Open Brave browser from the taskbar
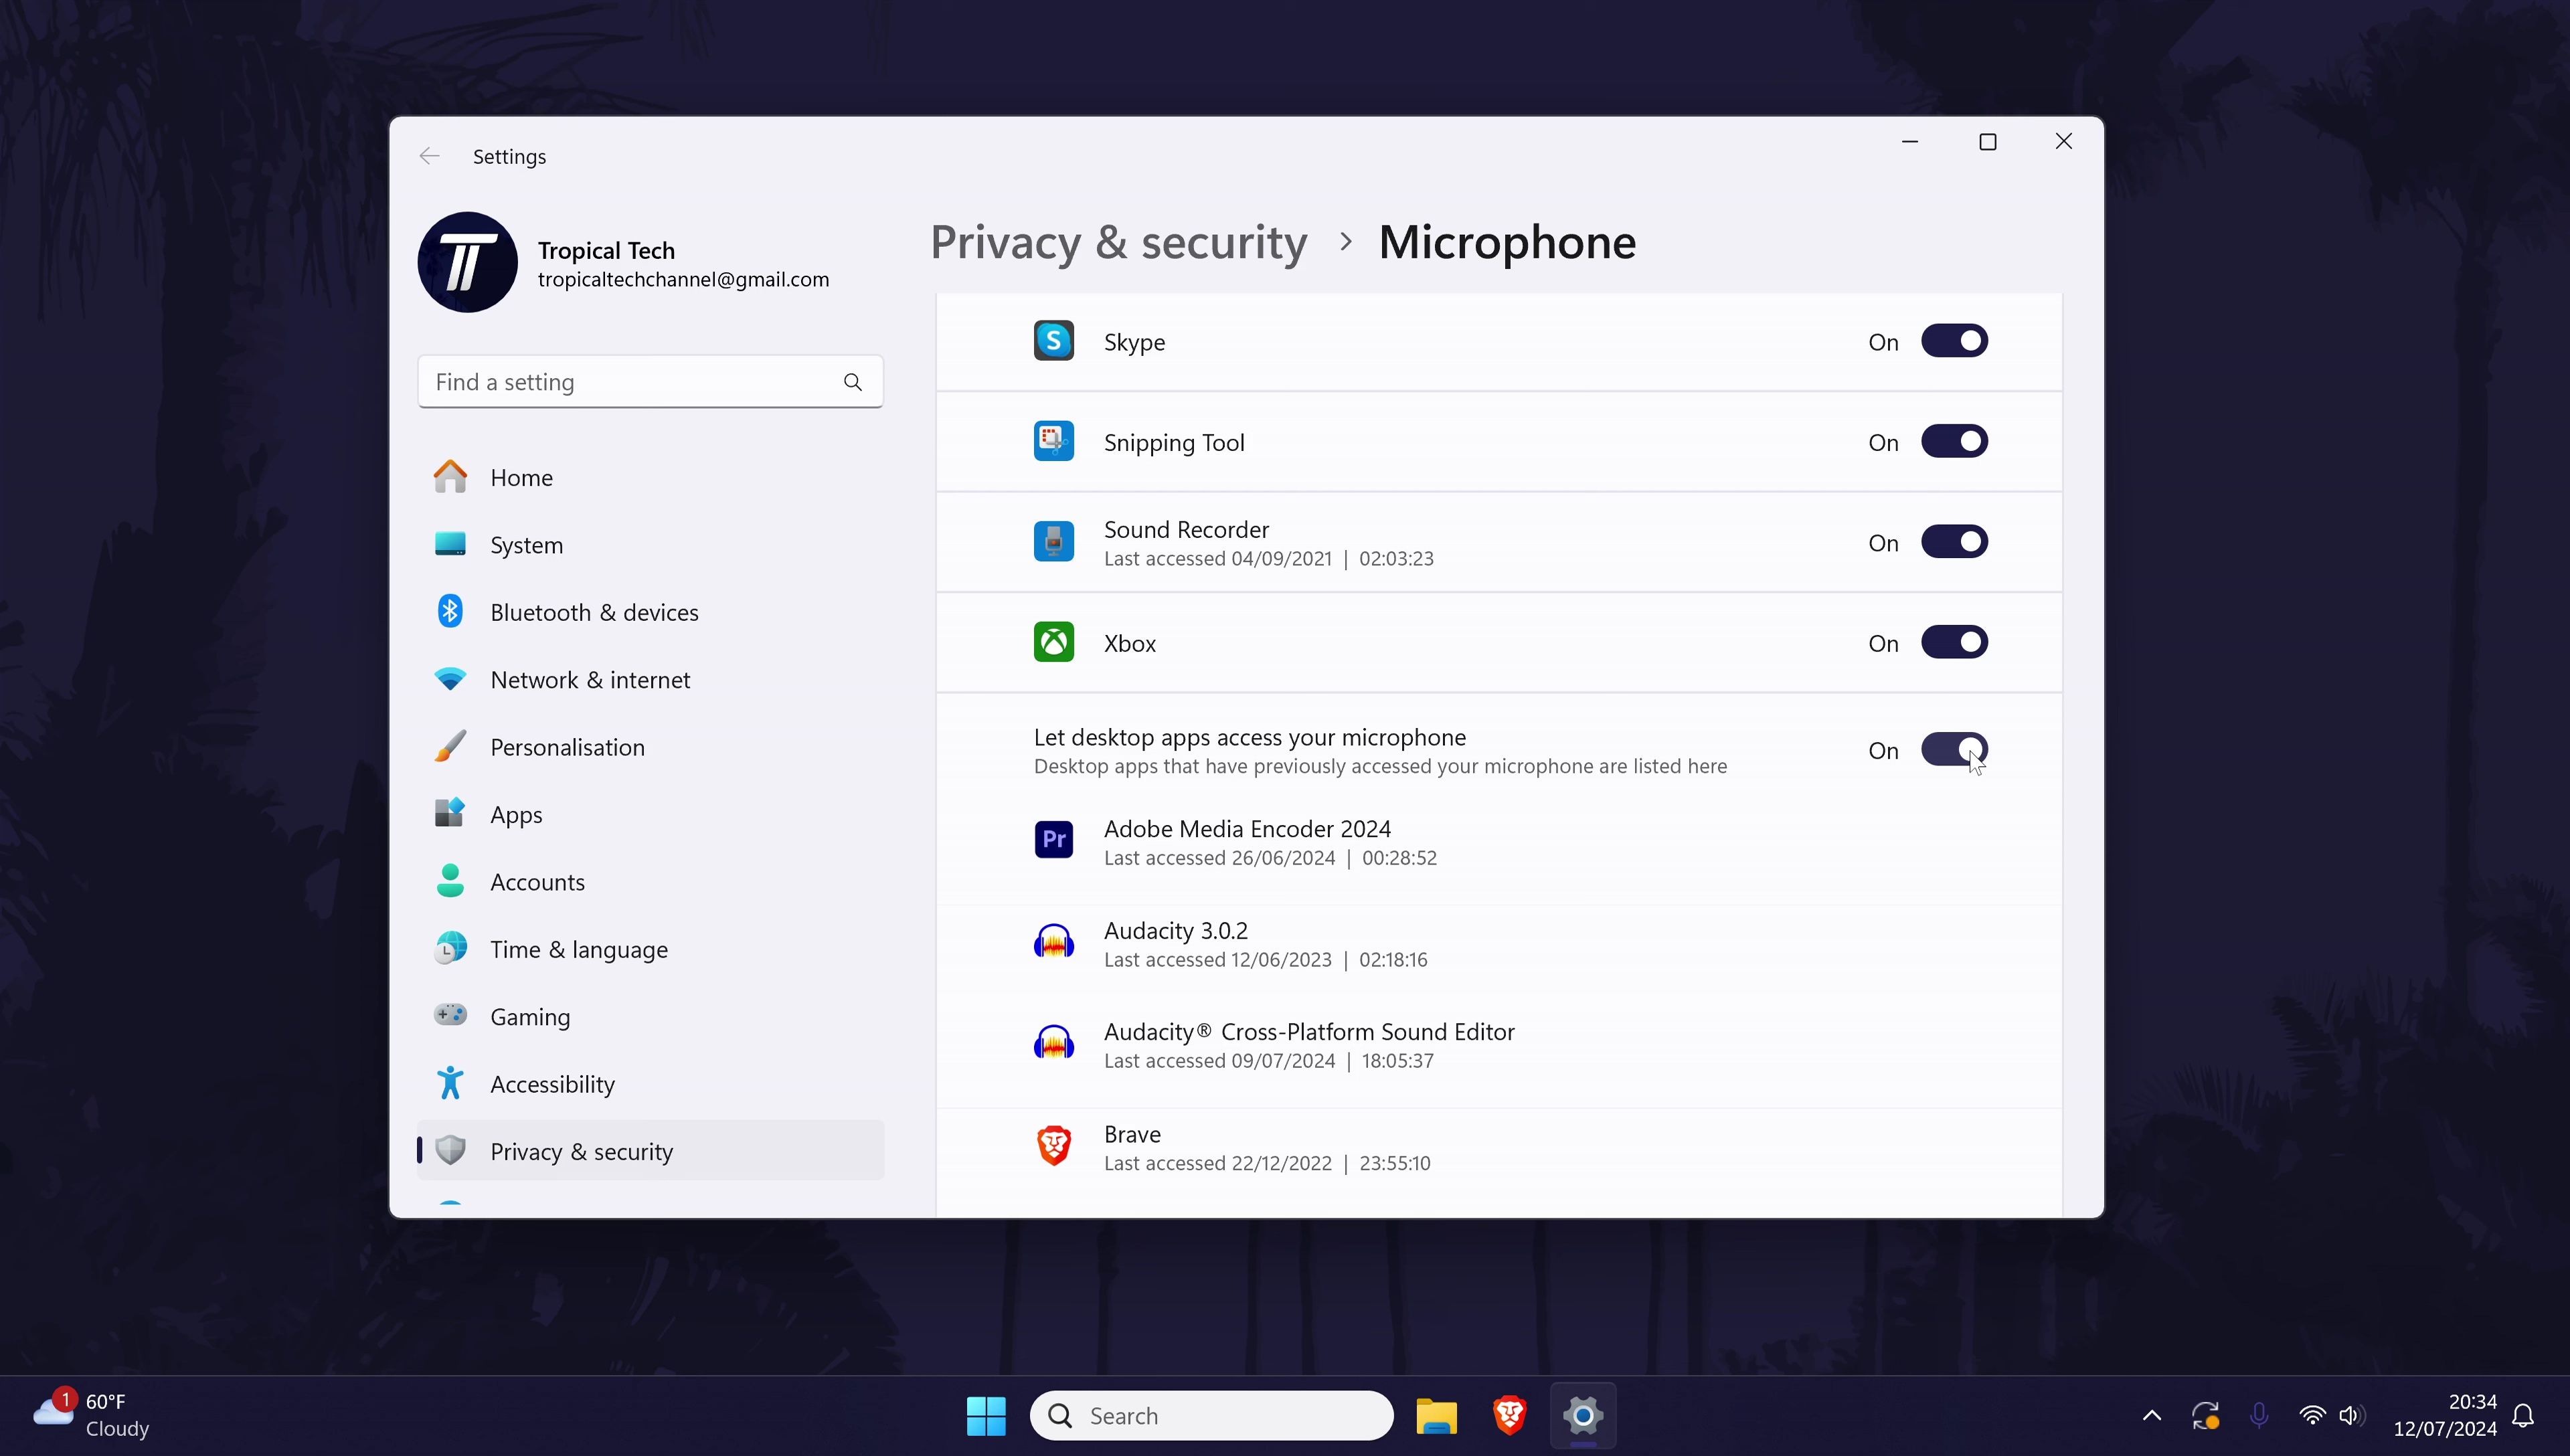Viewport: 2570px width, 1456px height. [x=1509, y=1416]
